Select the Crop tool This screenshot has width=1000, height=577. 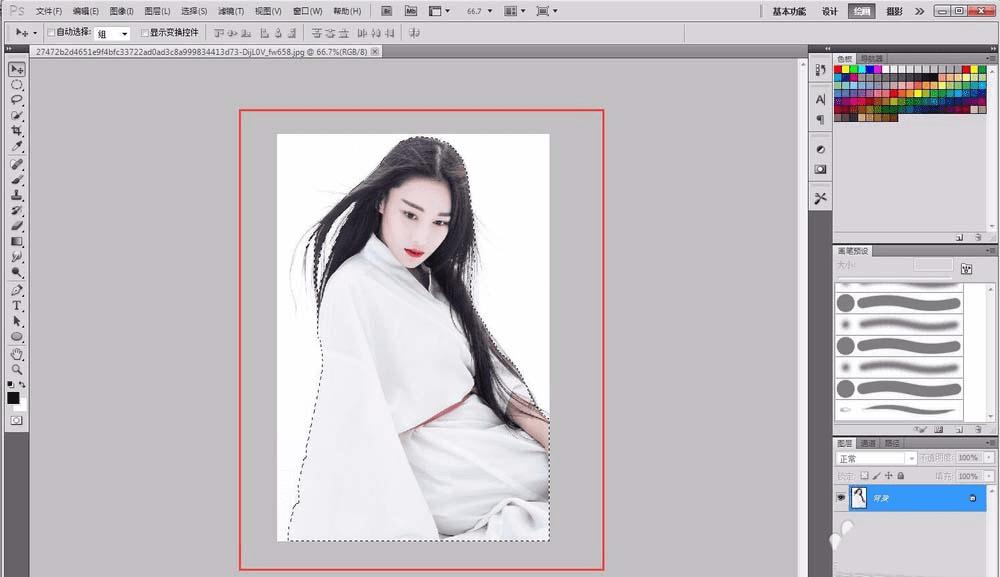[x=17, y=131]
